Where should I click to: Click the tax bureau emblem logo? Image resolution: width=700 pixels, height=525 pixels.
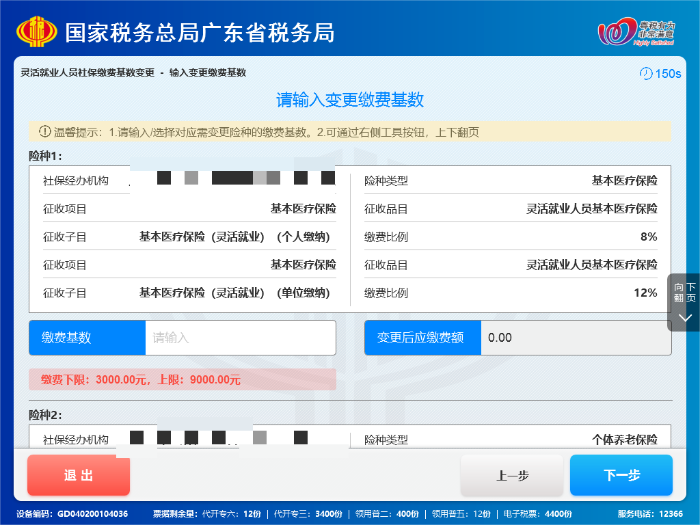(37, 31)
